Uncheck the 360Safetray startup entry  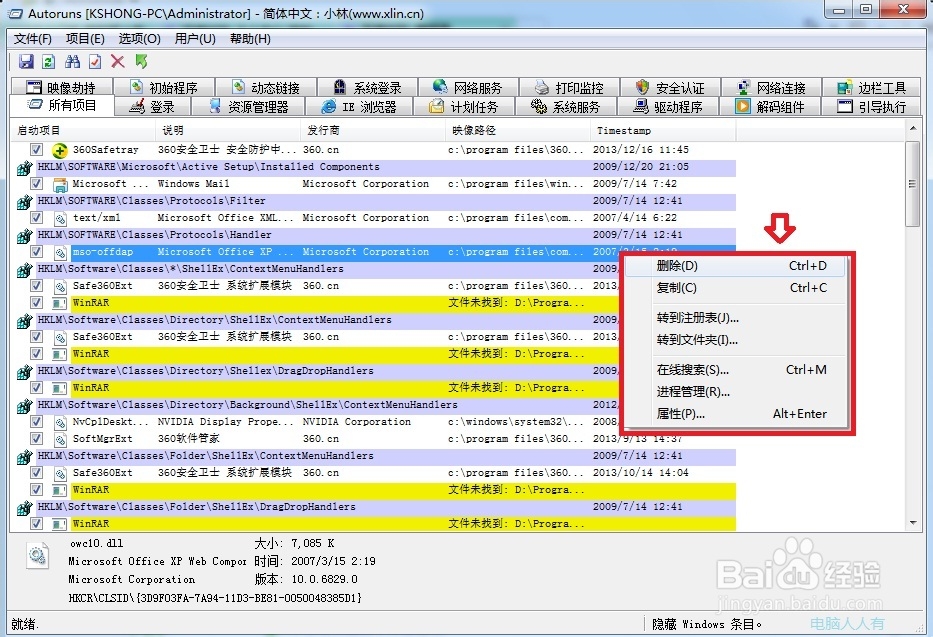[37, 150]
